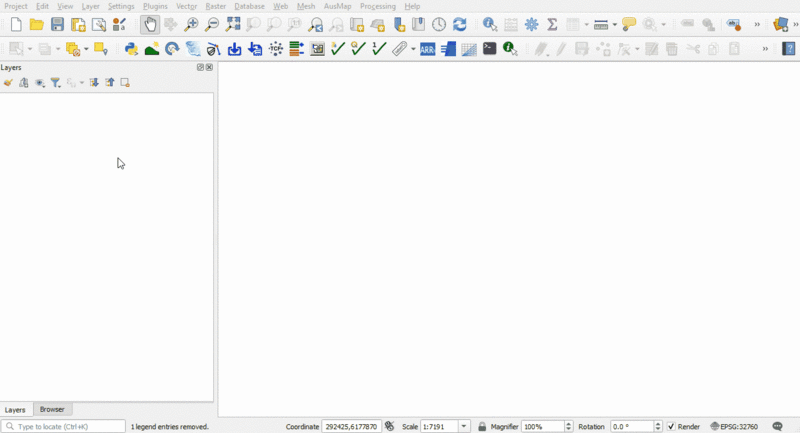Click the Type to locate search field

point(65,427)
